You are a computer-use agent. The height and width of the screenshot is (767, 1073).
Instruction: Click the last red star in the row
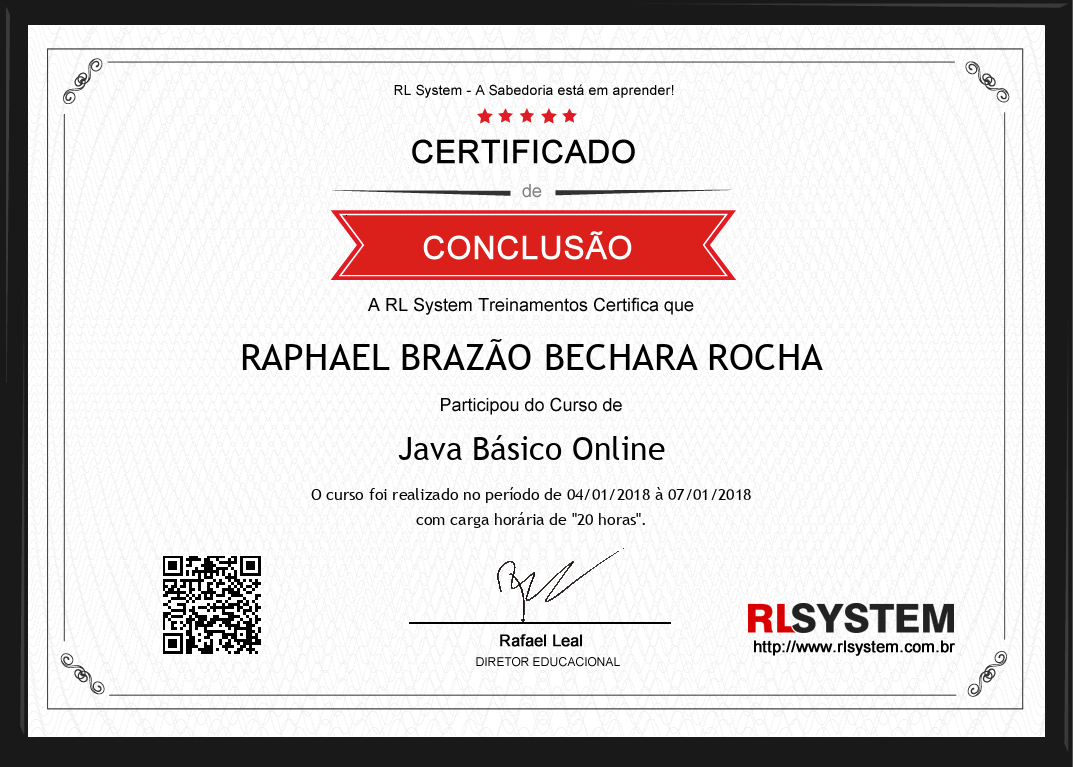[x=569, y=116]
